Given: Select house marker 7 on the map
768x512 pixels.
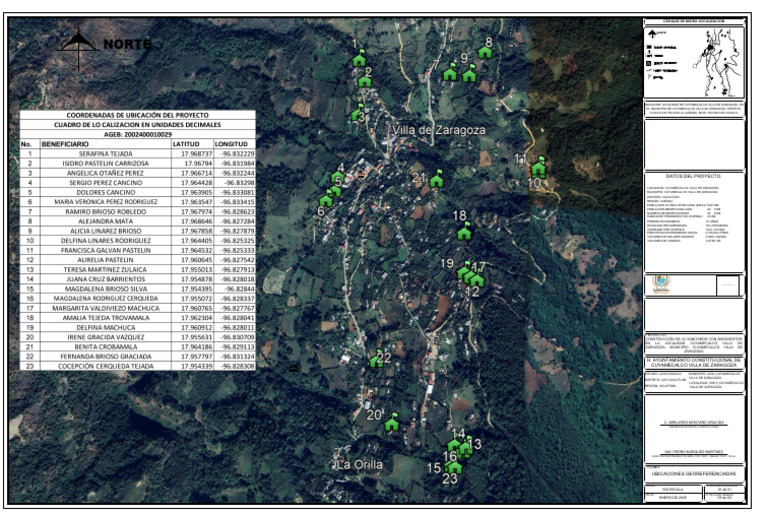Looking at the screenshot, I should coord(450,73).
